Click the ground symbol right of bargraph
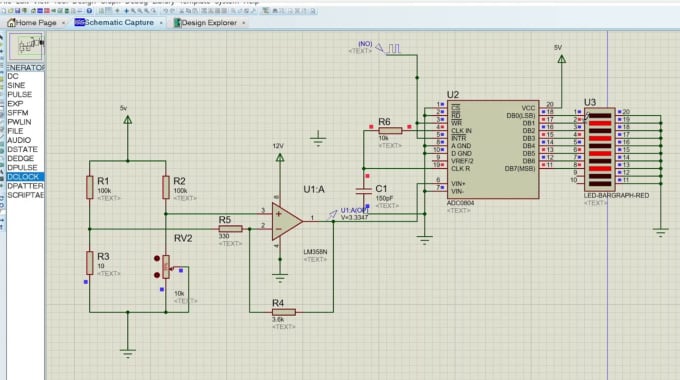 [660, 233]
